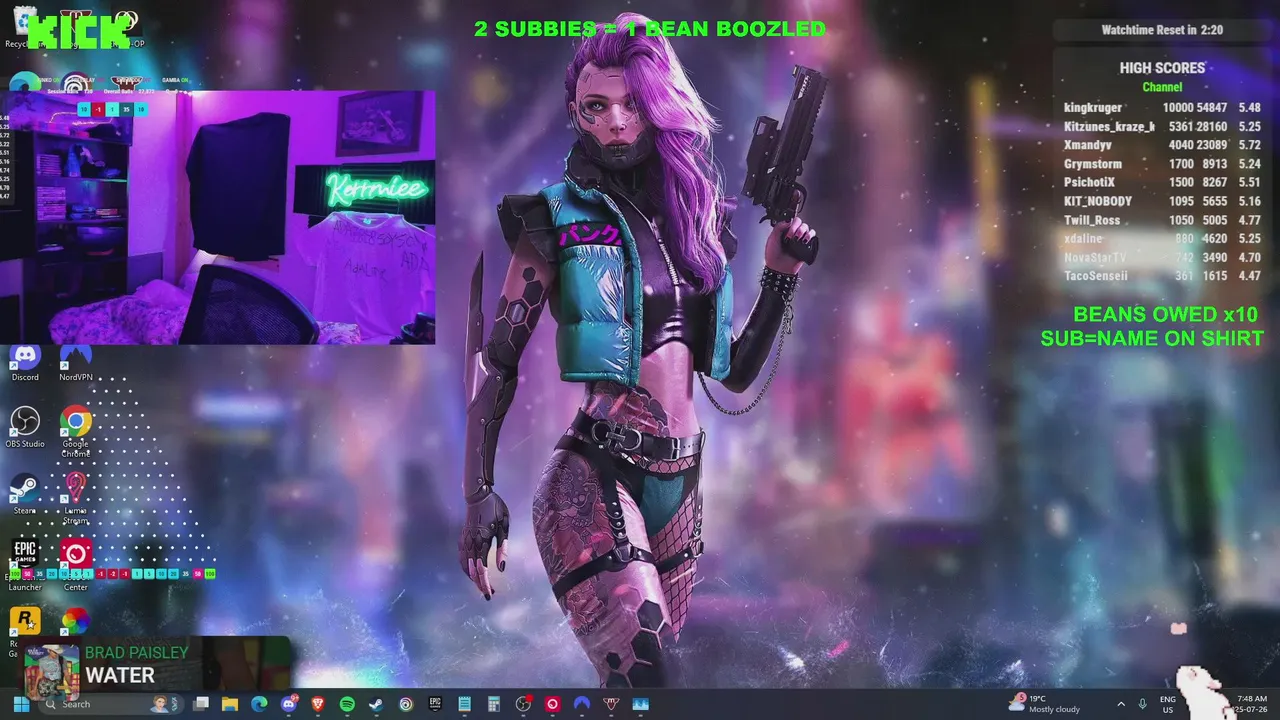Open the ENG US language switcher
The width and height of the screenshot is (1280, 720).
1168,704
